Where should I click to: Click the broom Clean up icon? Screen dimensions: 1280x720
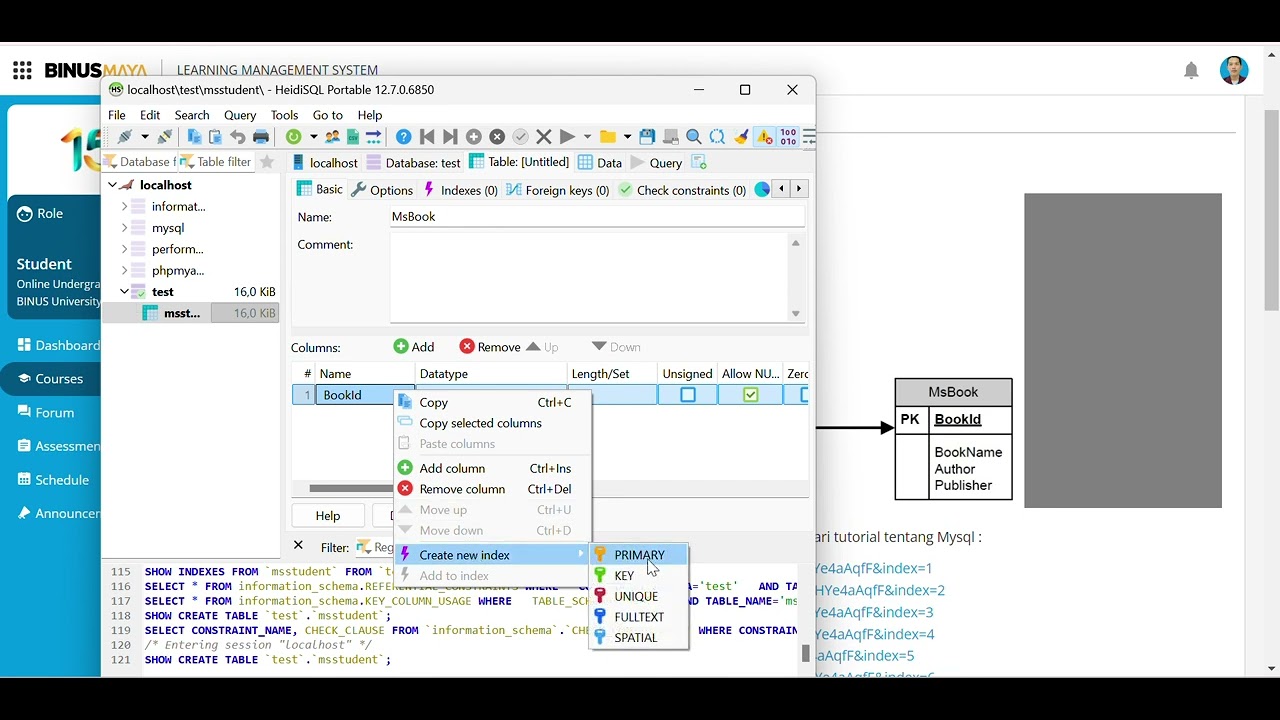(741, 137)
